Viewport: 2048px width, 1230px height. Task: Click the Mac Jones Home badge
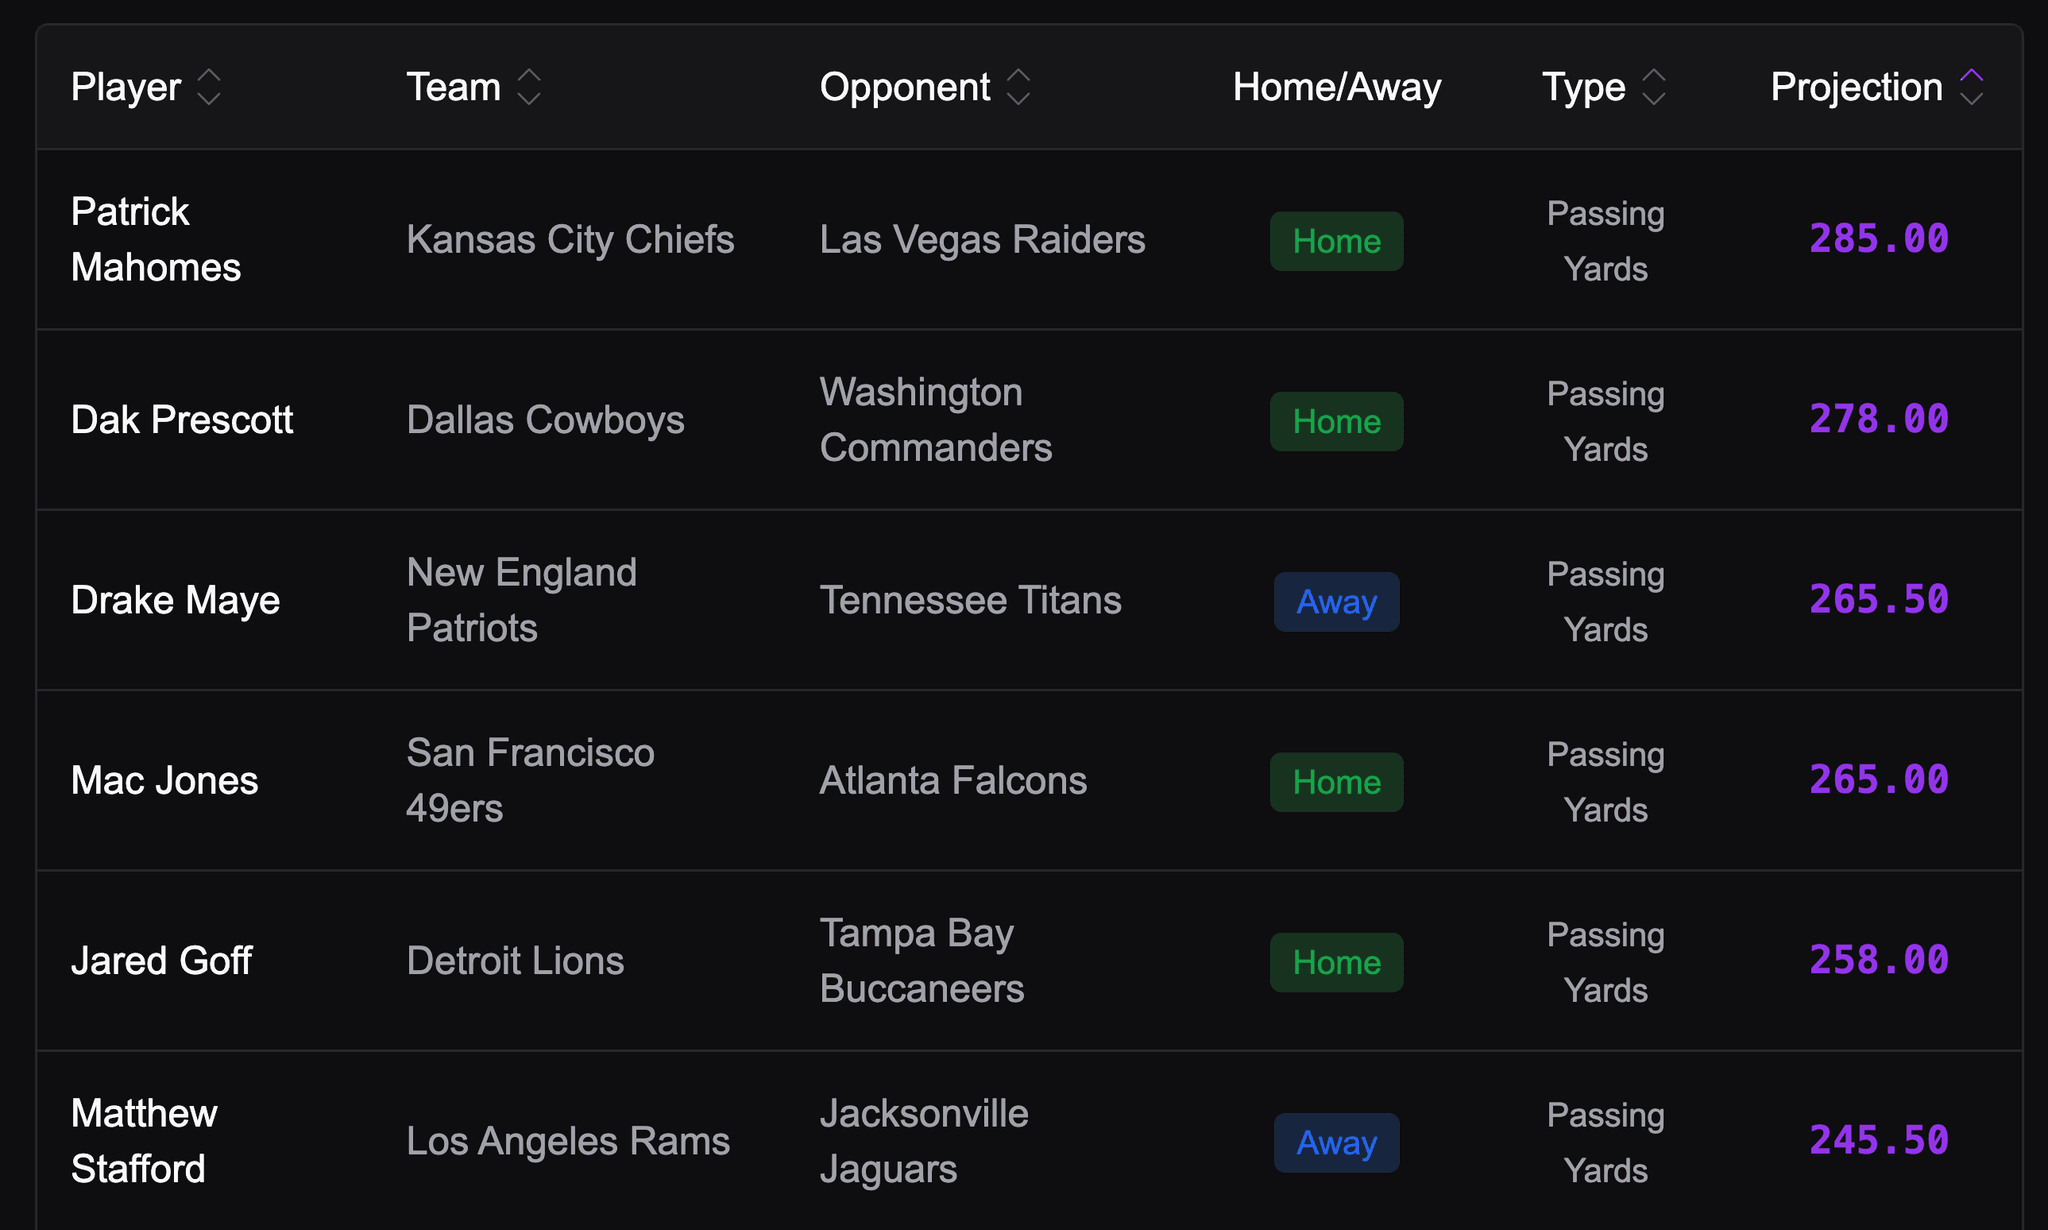coord(1336,782)
